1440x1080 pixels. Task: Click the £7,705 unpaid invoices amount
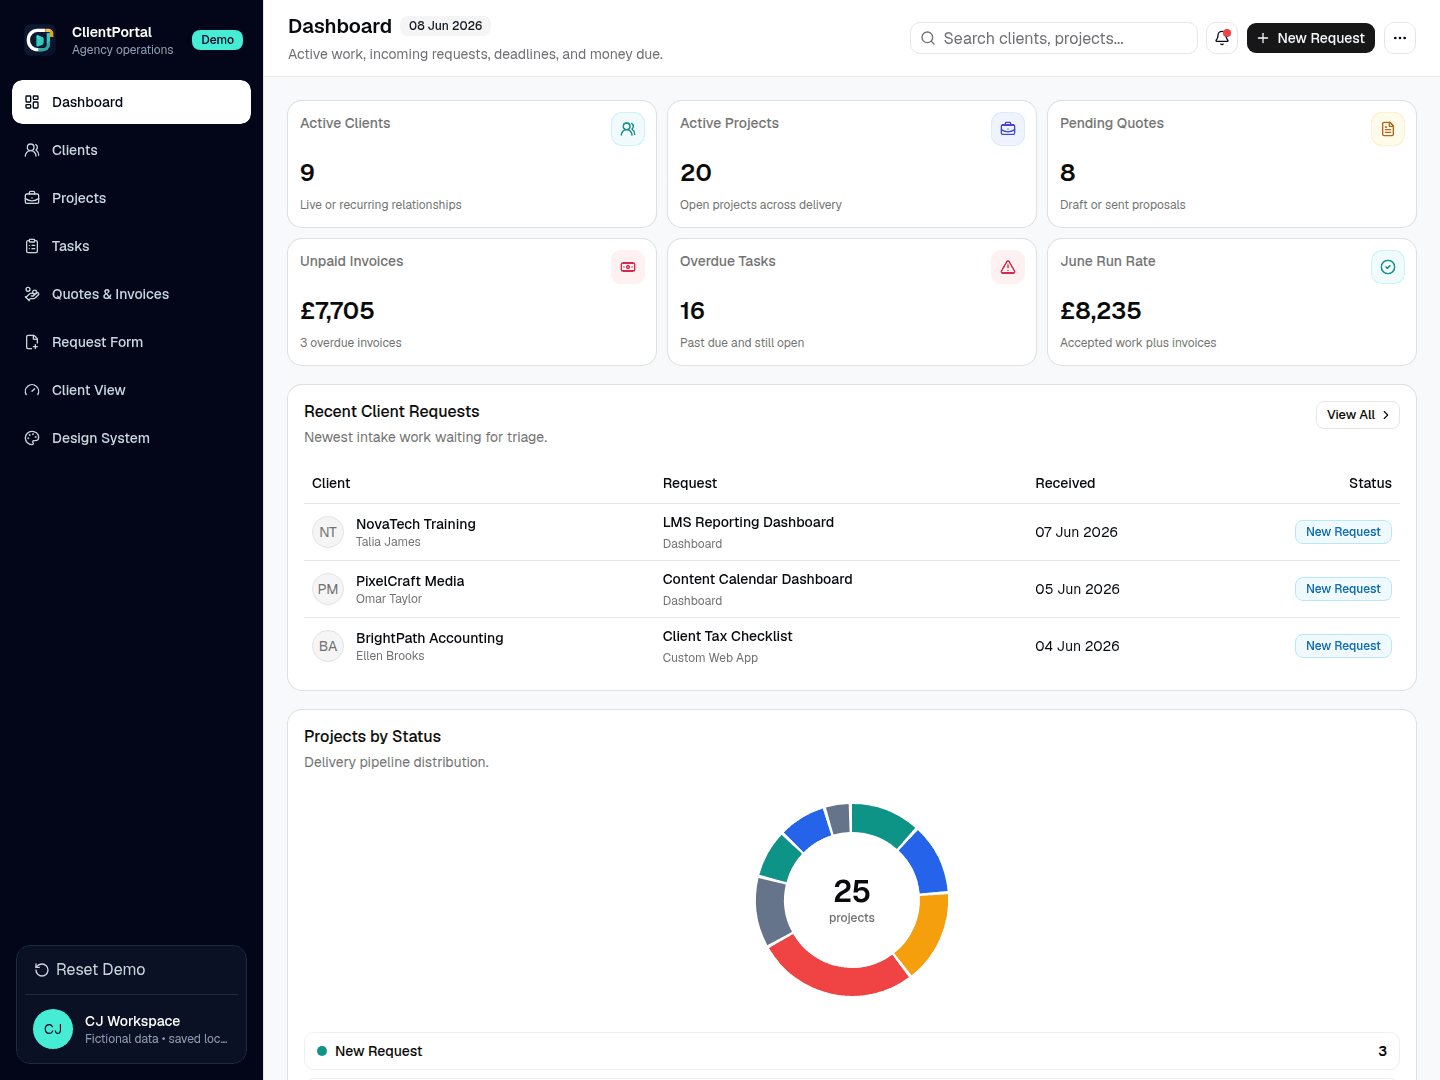click(x=337, y=311)
